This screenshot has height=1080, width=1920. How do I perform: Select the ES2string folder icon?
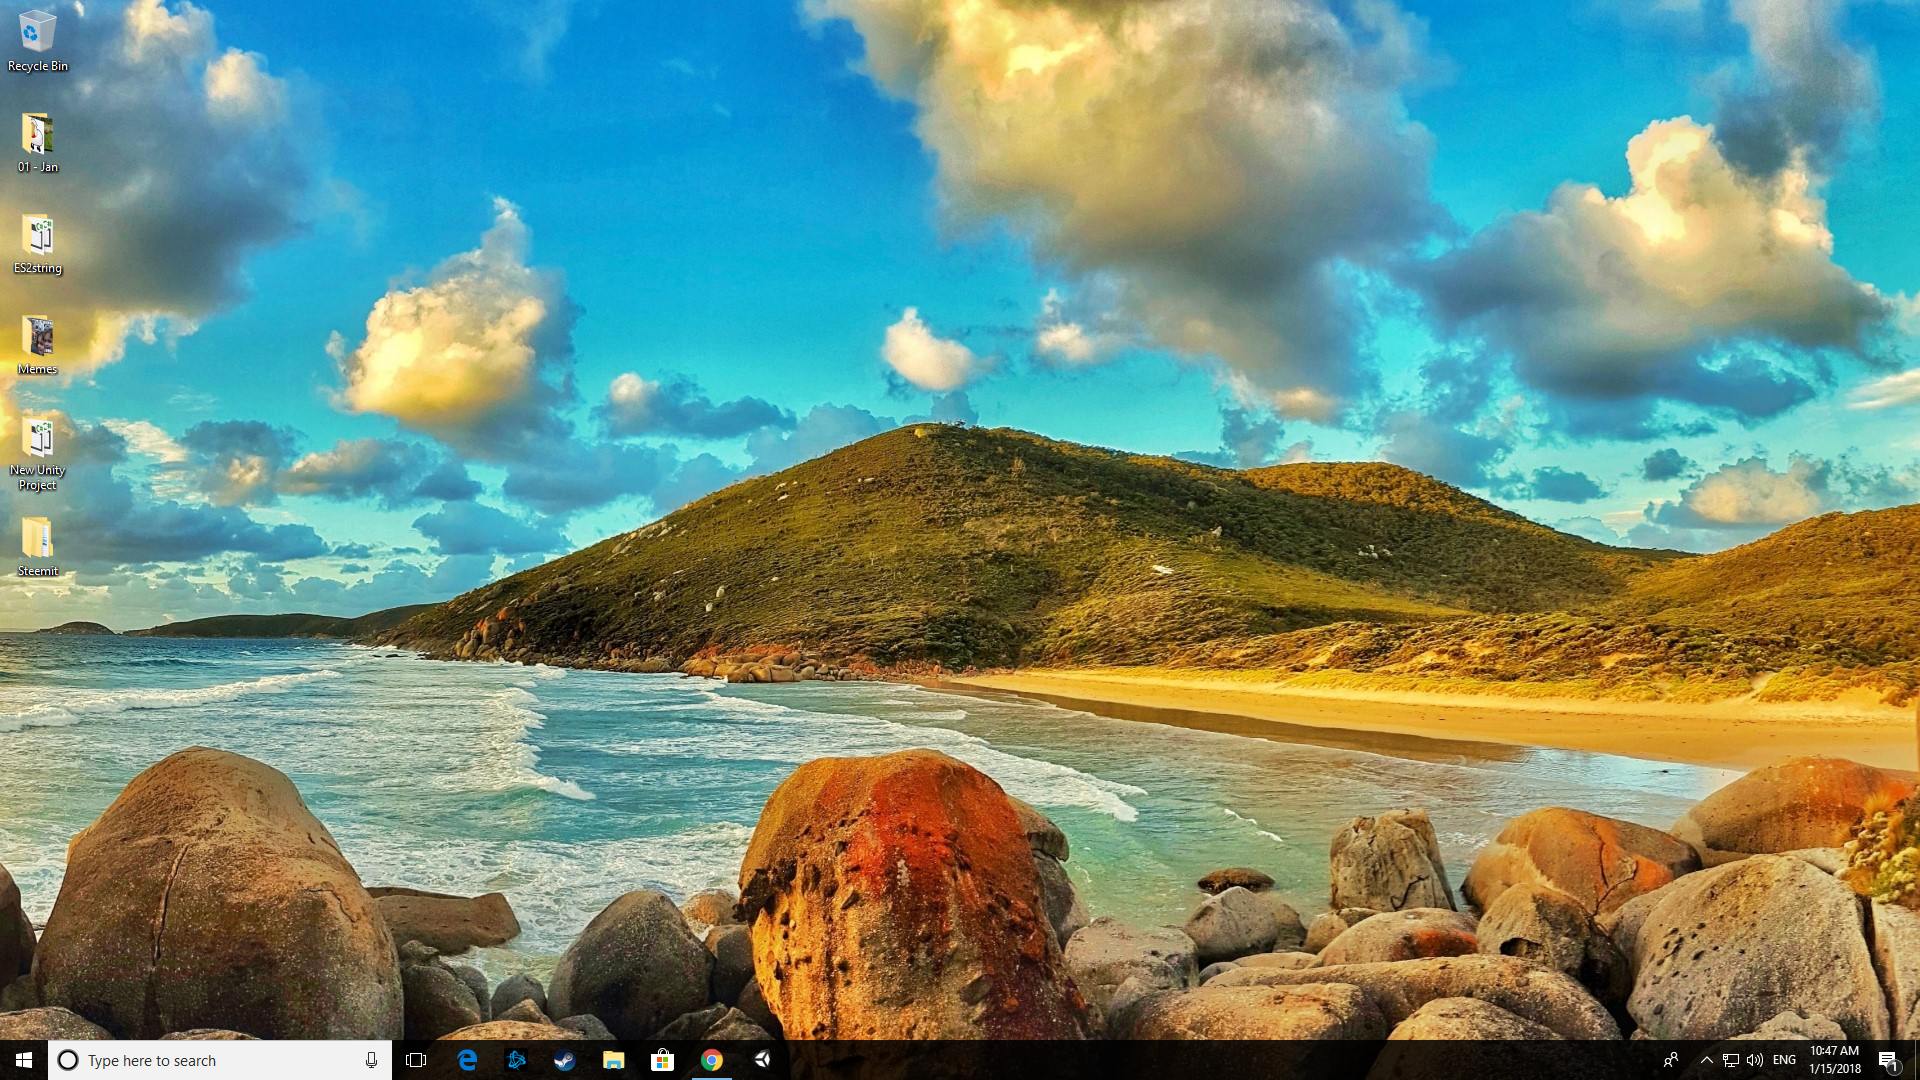coord(37,244)
